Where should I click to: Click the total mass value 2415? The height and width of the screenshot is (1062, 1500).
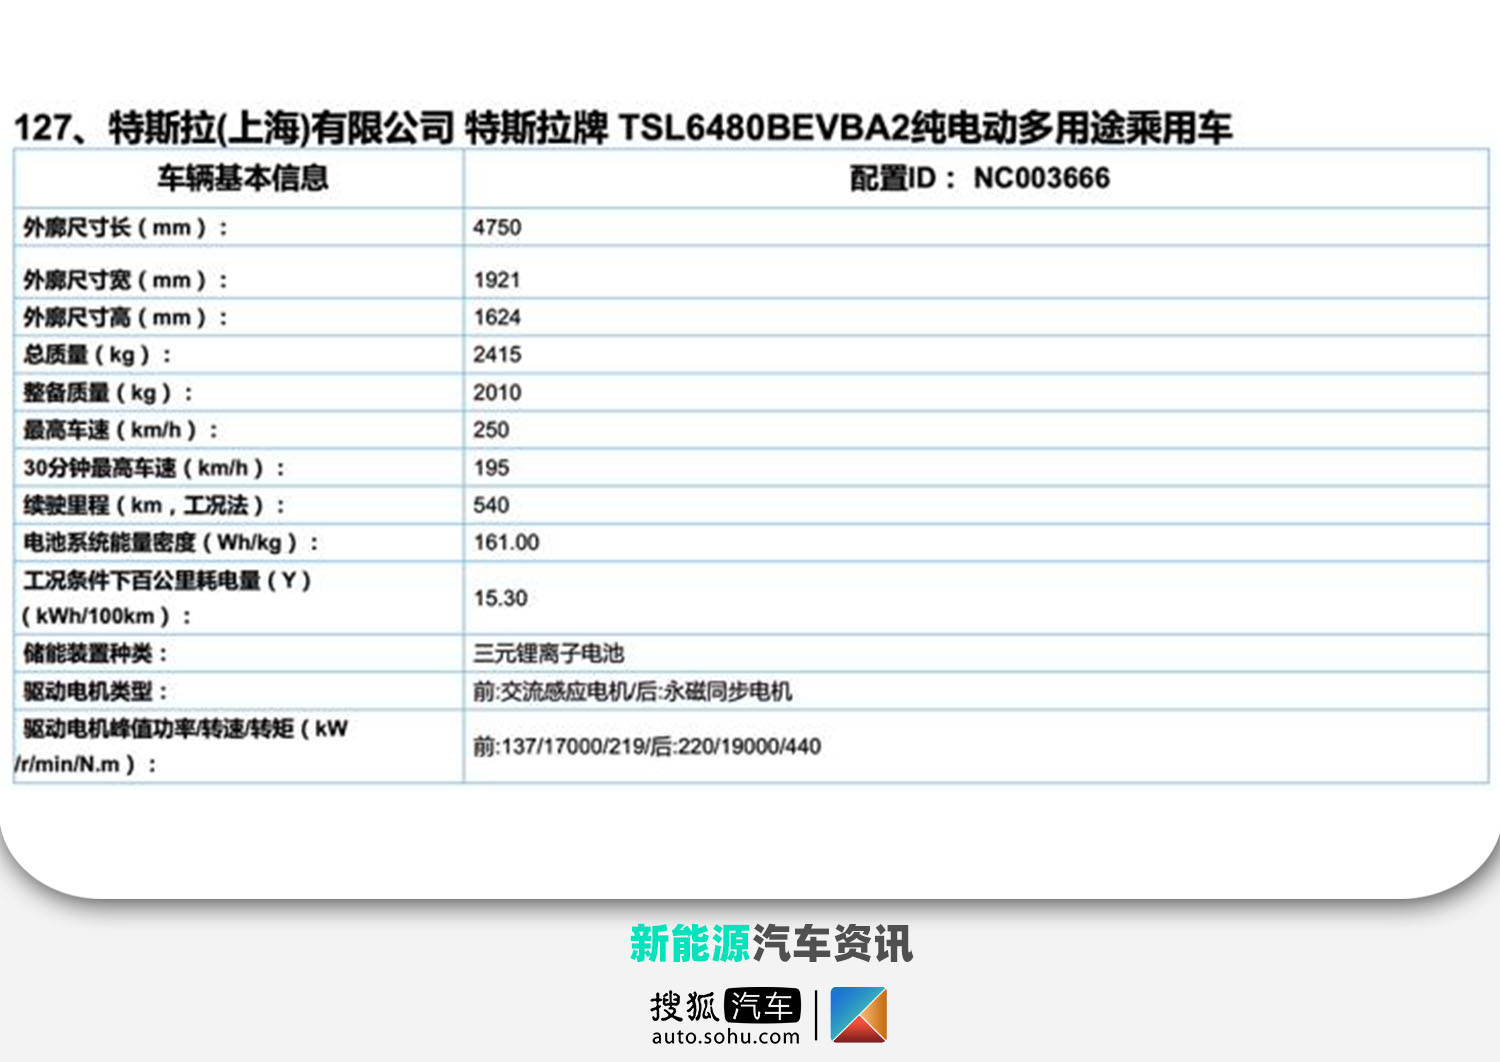[x=497, y=354]
